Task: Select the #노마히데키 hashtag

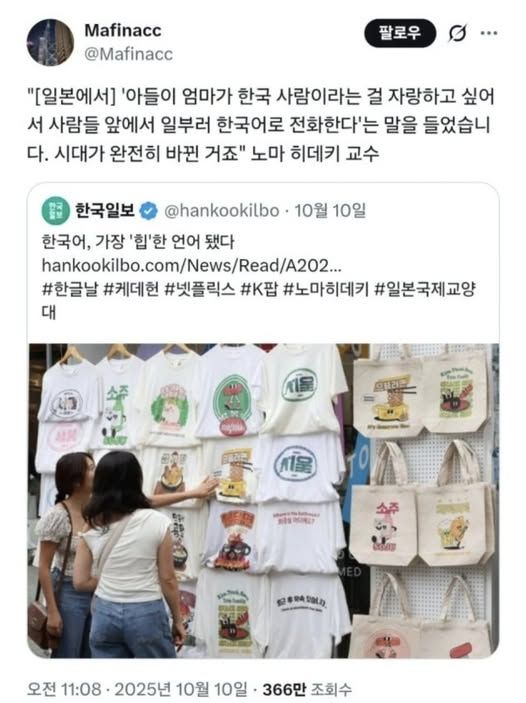Action: click(x=326, y=289)
